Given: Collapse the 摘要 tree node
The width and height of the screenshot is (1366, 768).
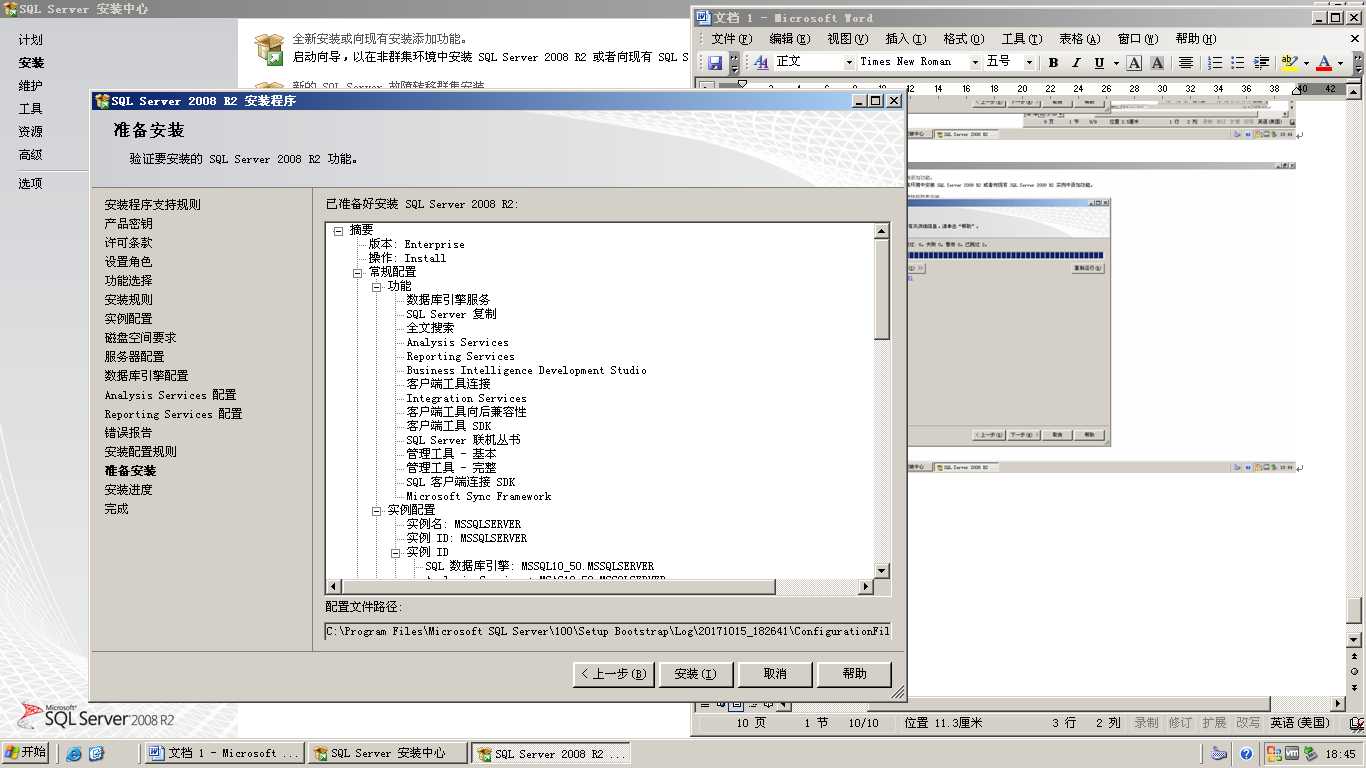Looking at the screenshot, I should (x=338, y=230).
